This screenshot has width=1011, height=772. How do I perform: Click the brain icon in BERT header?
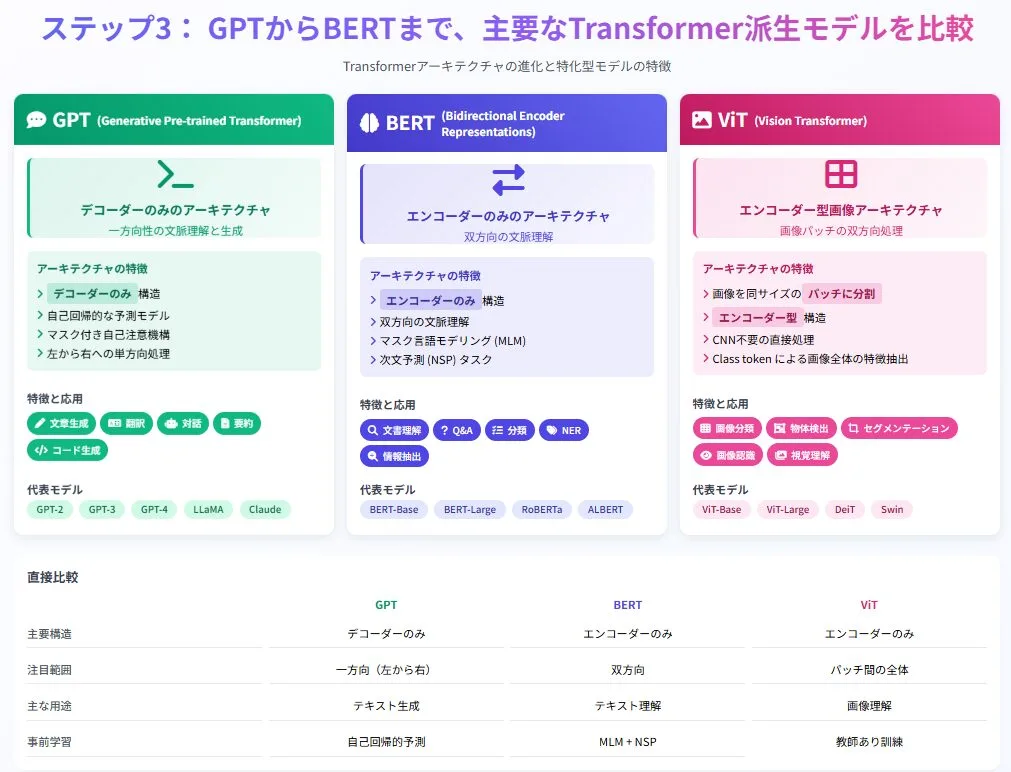[x=370, y=123]
